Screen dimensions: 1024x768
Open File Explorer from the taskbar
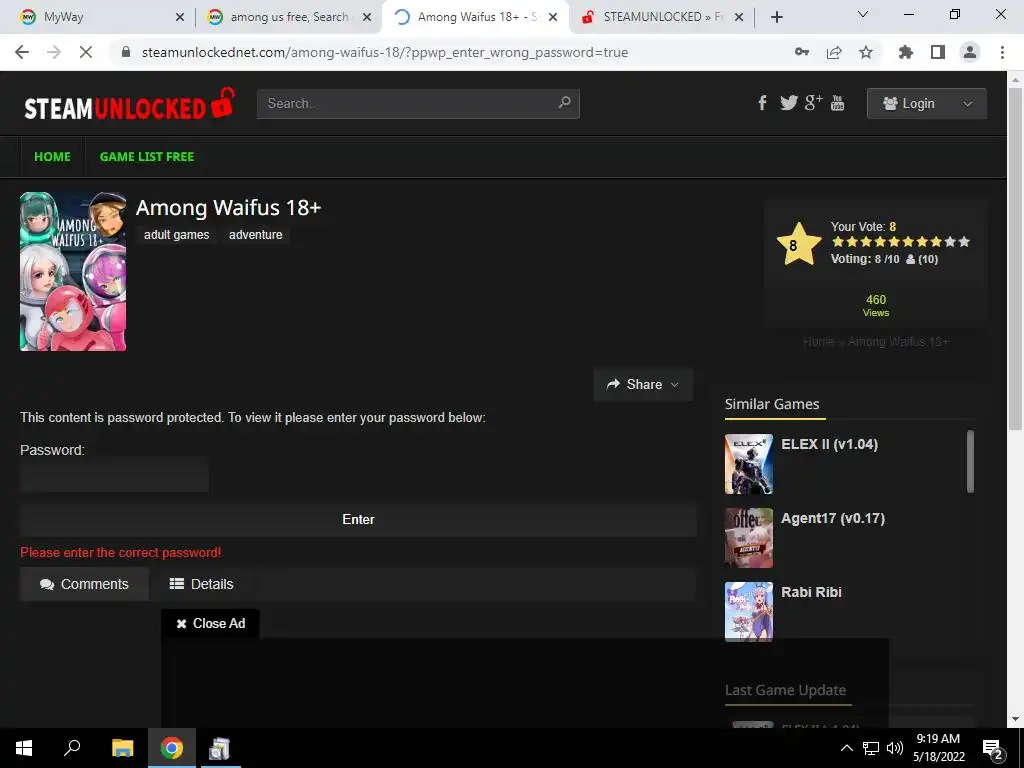122,748
